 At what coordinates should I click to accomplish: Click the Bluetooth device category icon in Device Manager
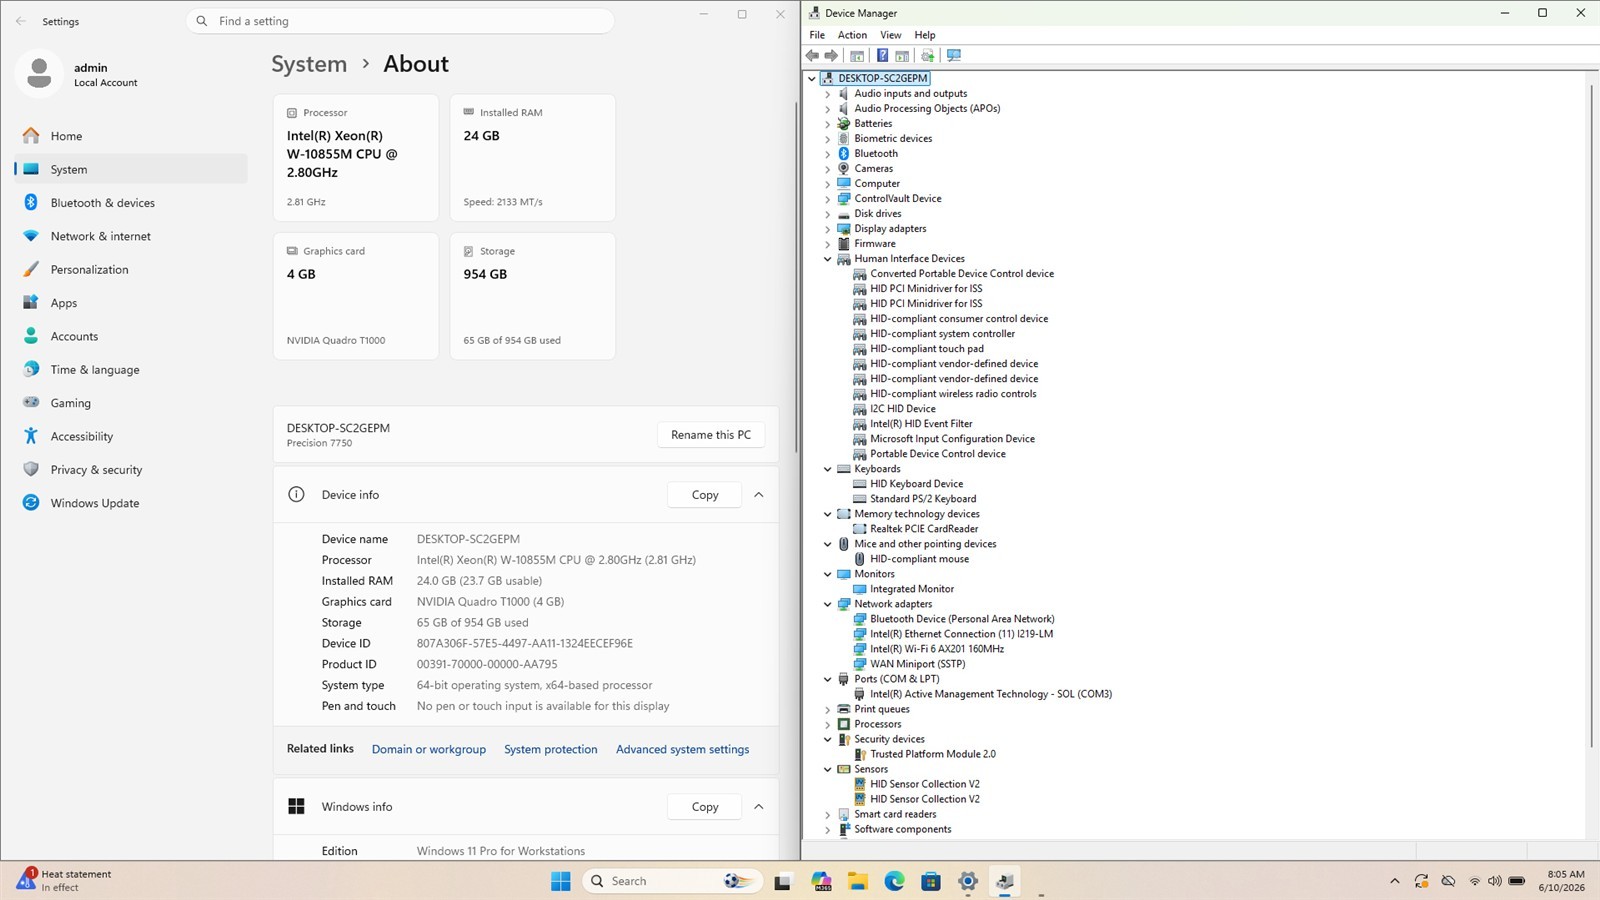click(844, 154)
